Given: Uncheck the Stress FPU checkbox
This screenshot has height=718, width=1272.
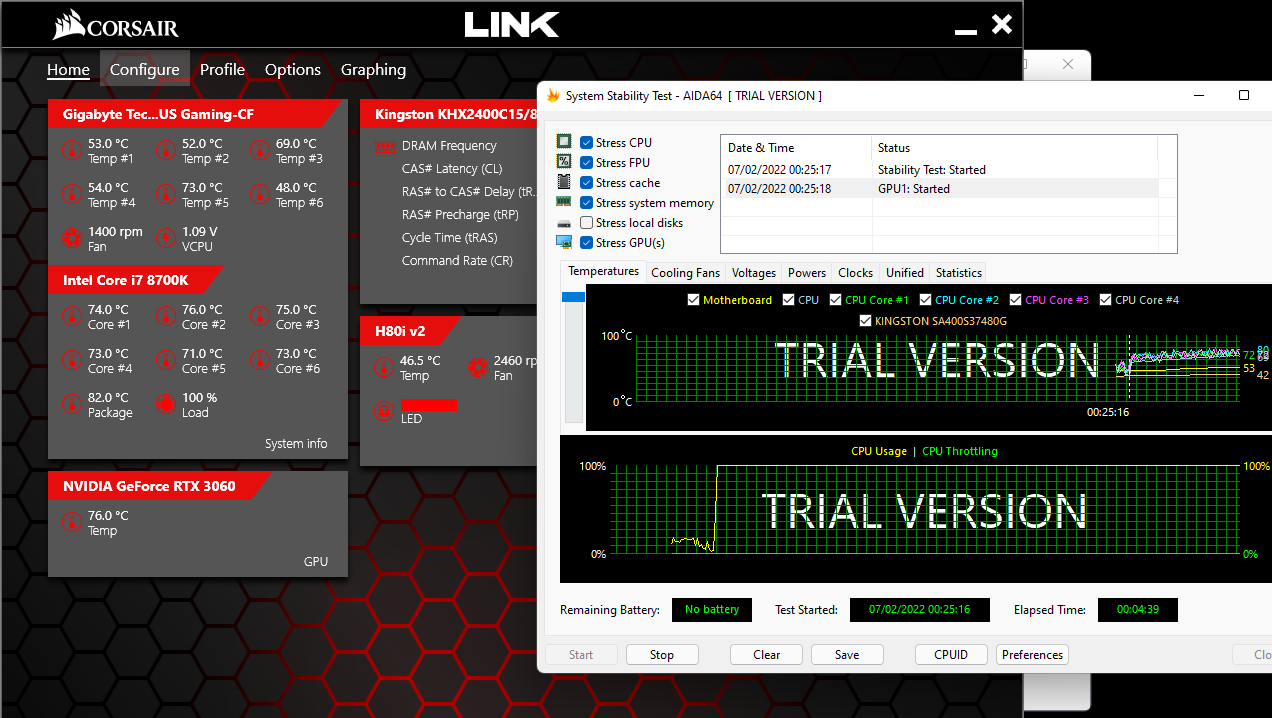Looking at the screenshot, I should click(586, 162).
